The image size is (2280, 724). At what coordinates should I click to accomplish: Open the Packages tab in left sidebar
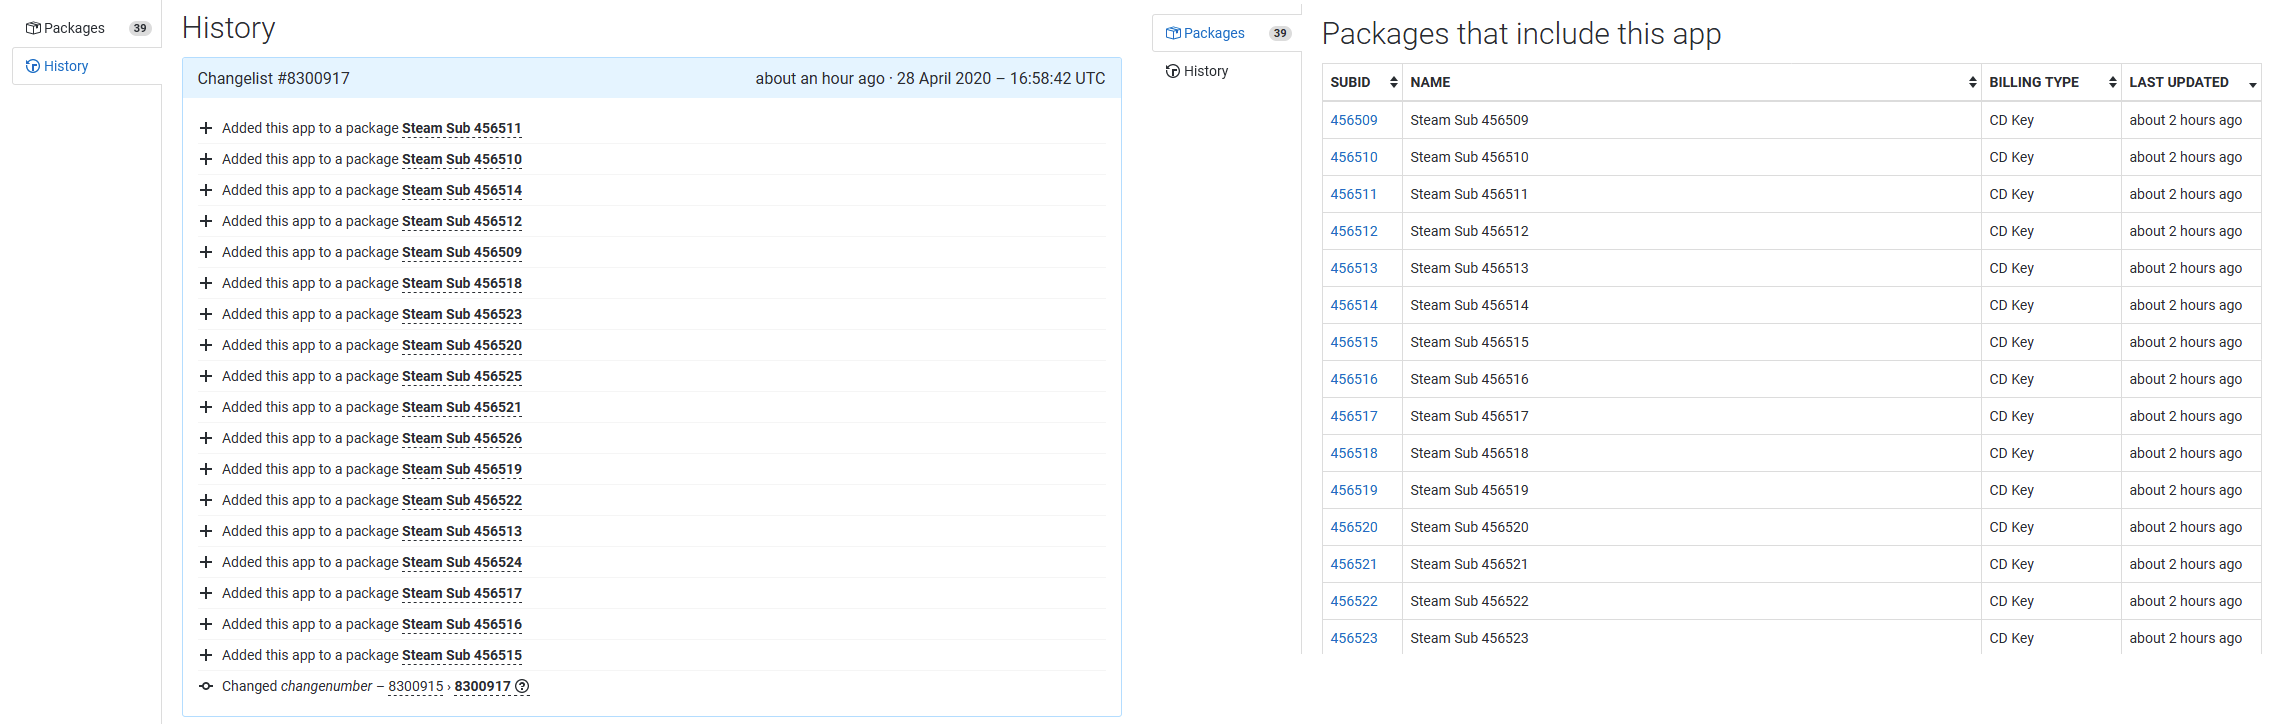(x=87, y=28)
